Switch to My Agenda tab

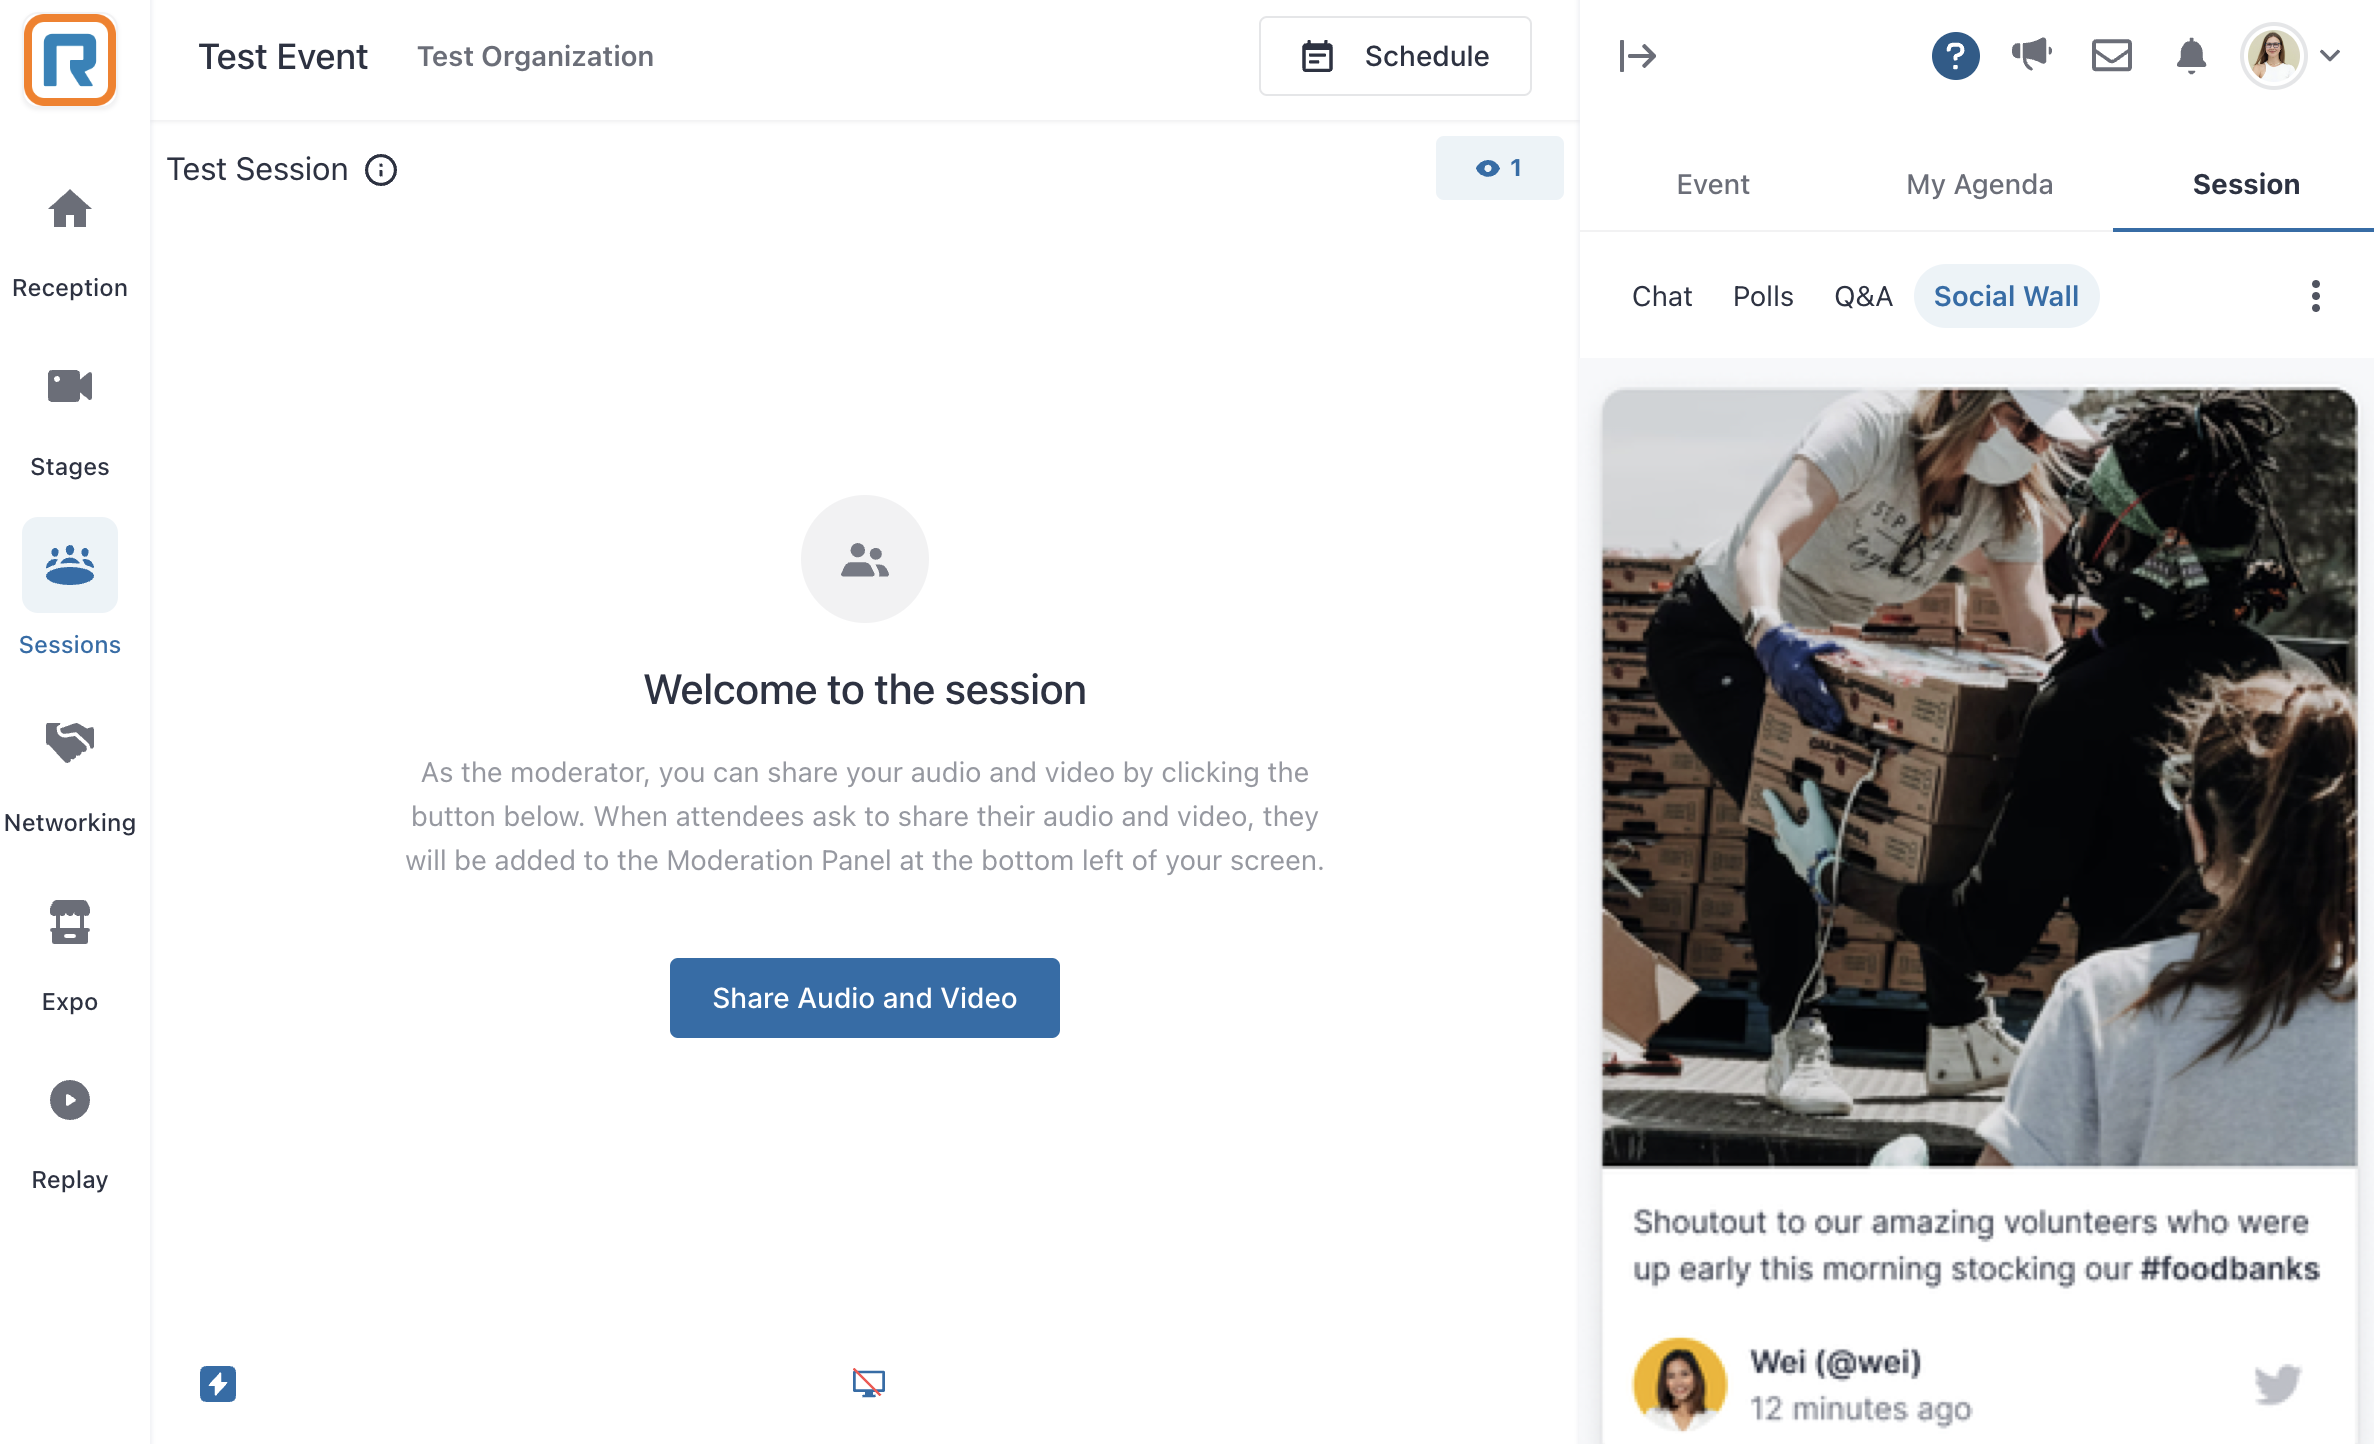point(1979,184)
